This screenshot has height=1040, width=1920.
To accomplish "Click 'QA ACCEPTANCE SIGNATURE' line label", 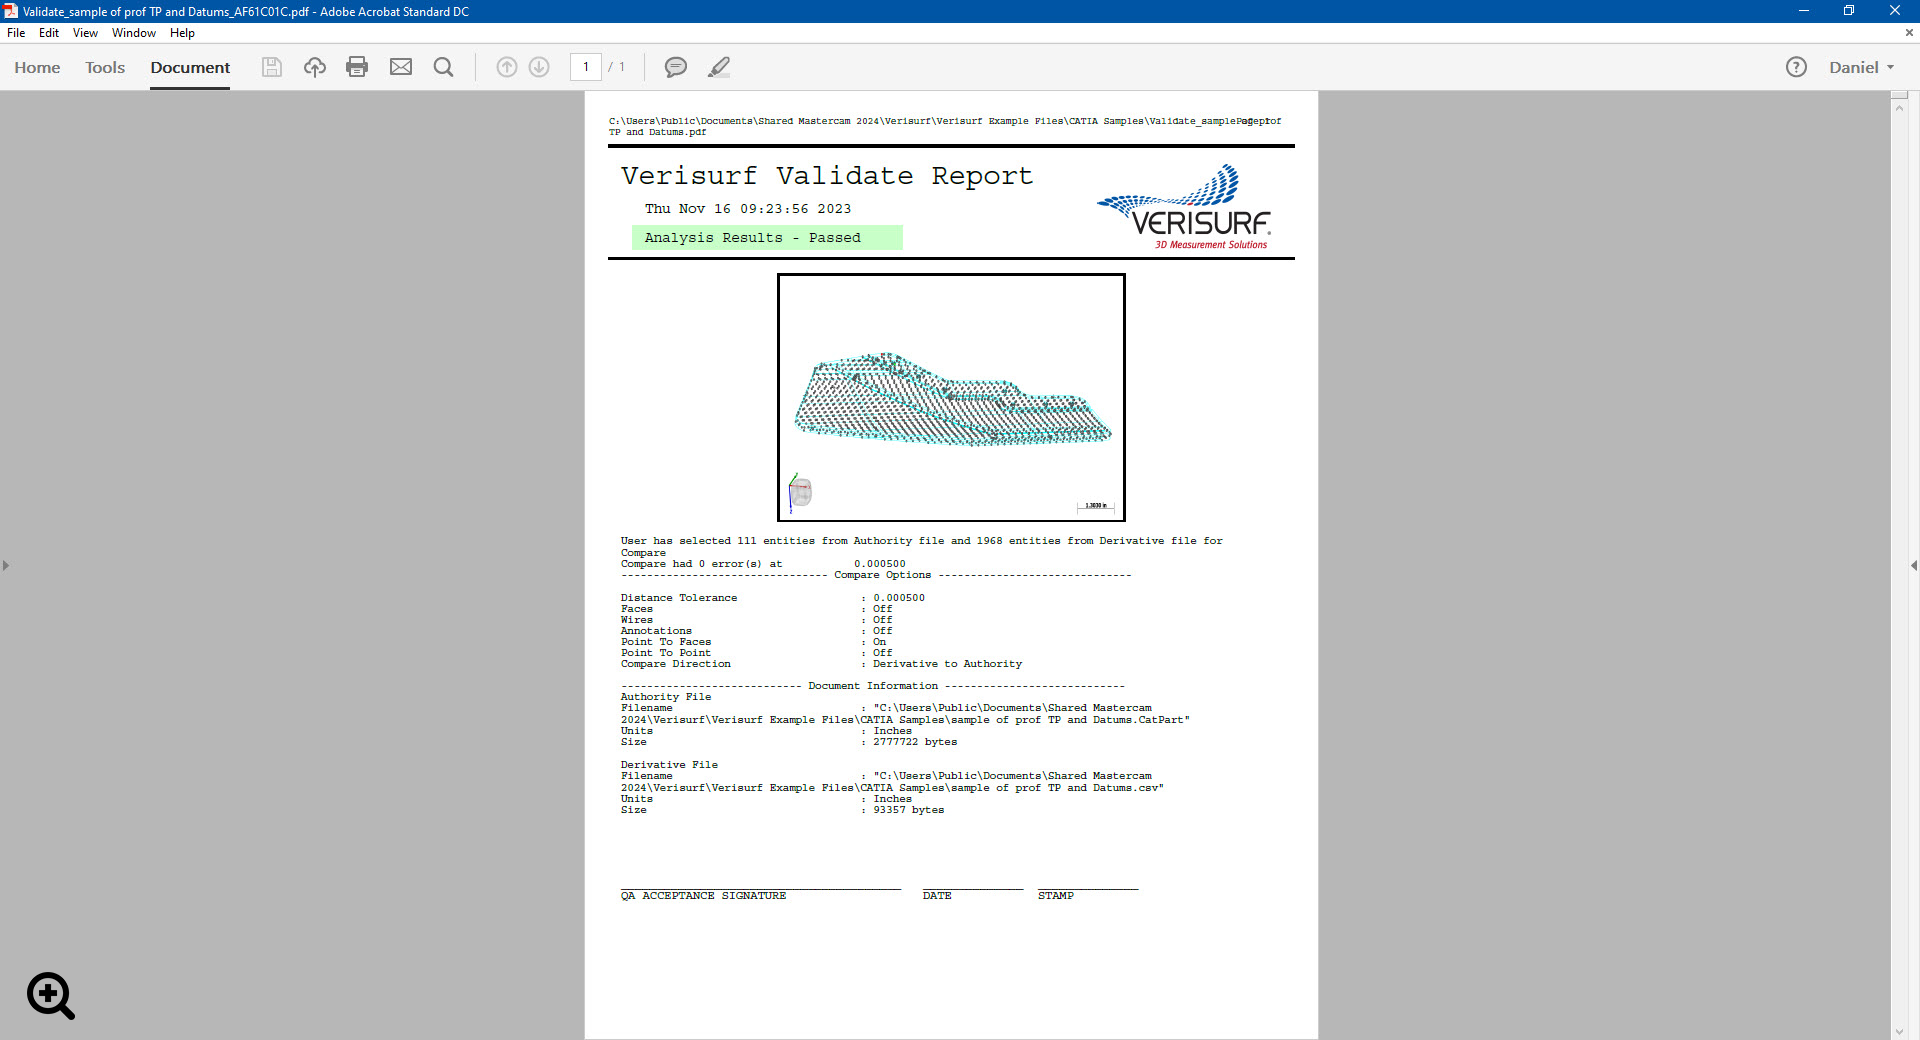I will [703, 896].
